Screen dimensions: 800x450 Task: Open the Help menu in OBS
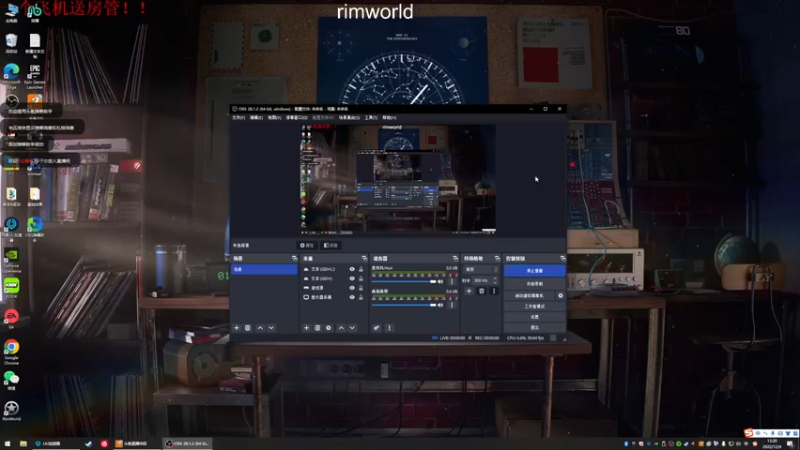(x=389, y=117)
